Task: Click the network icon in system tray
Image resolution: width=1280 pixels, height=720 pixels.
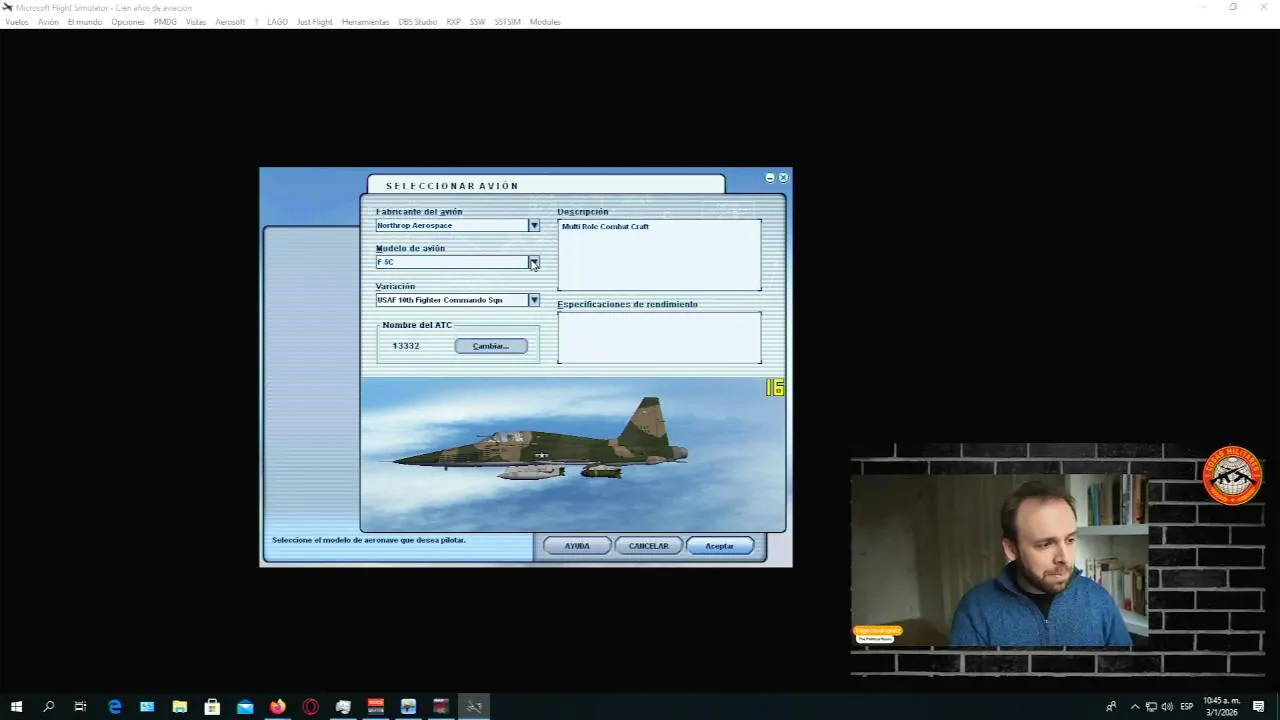Action: 1151,707
